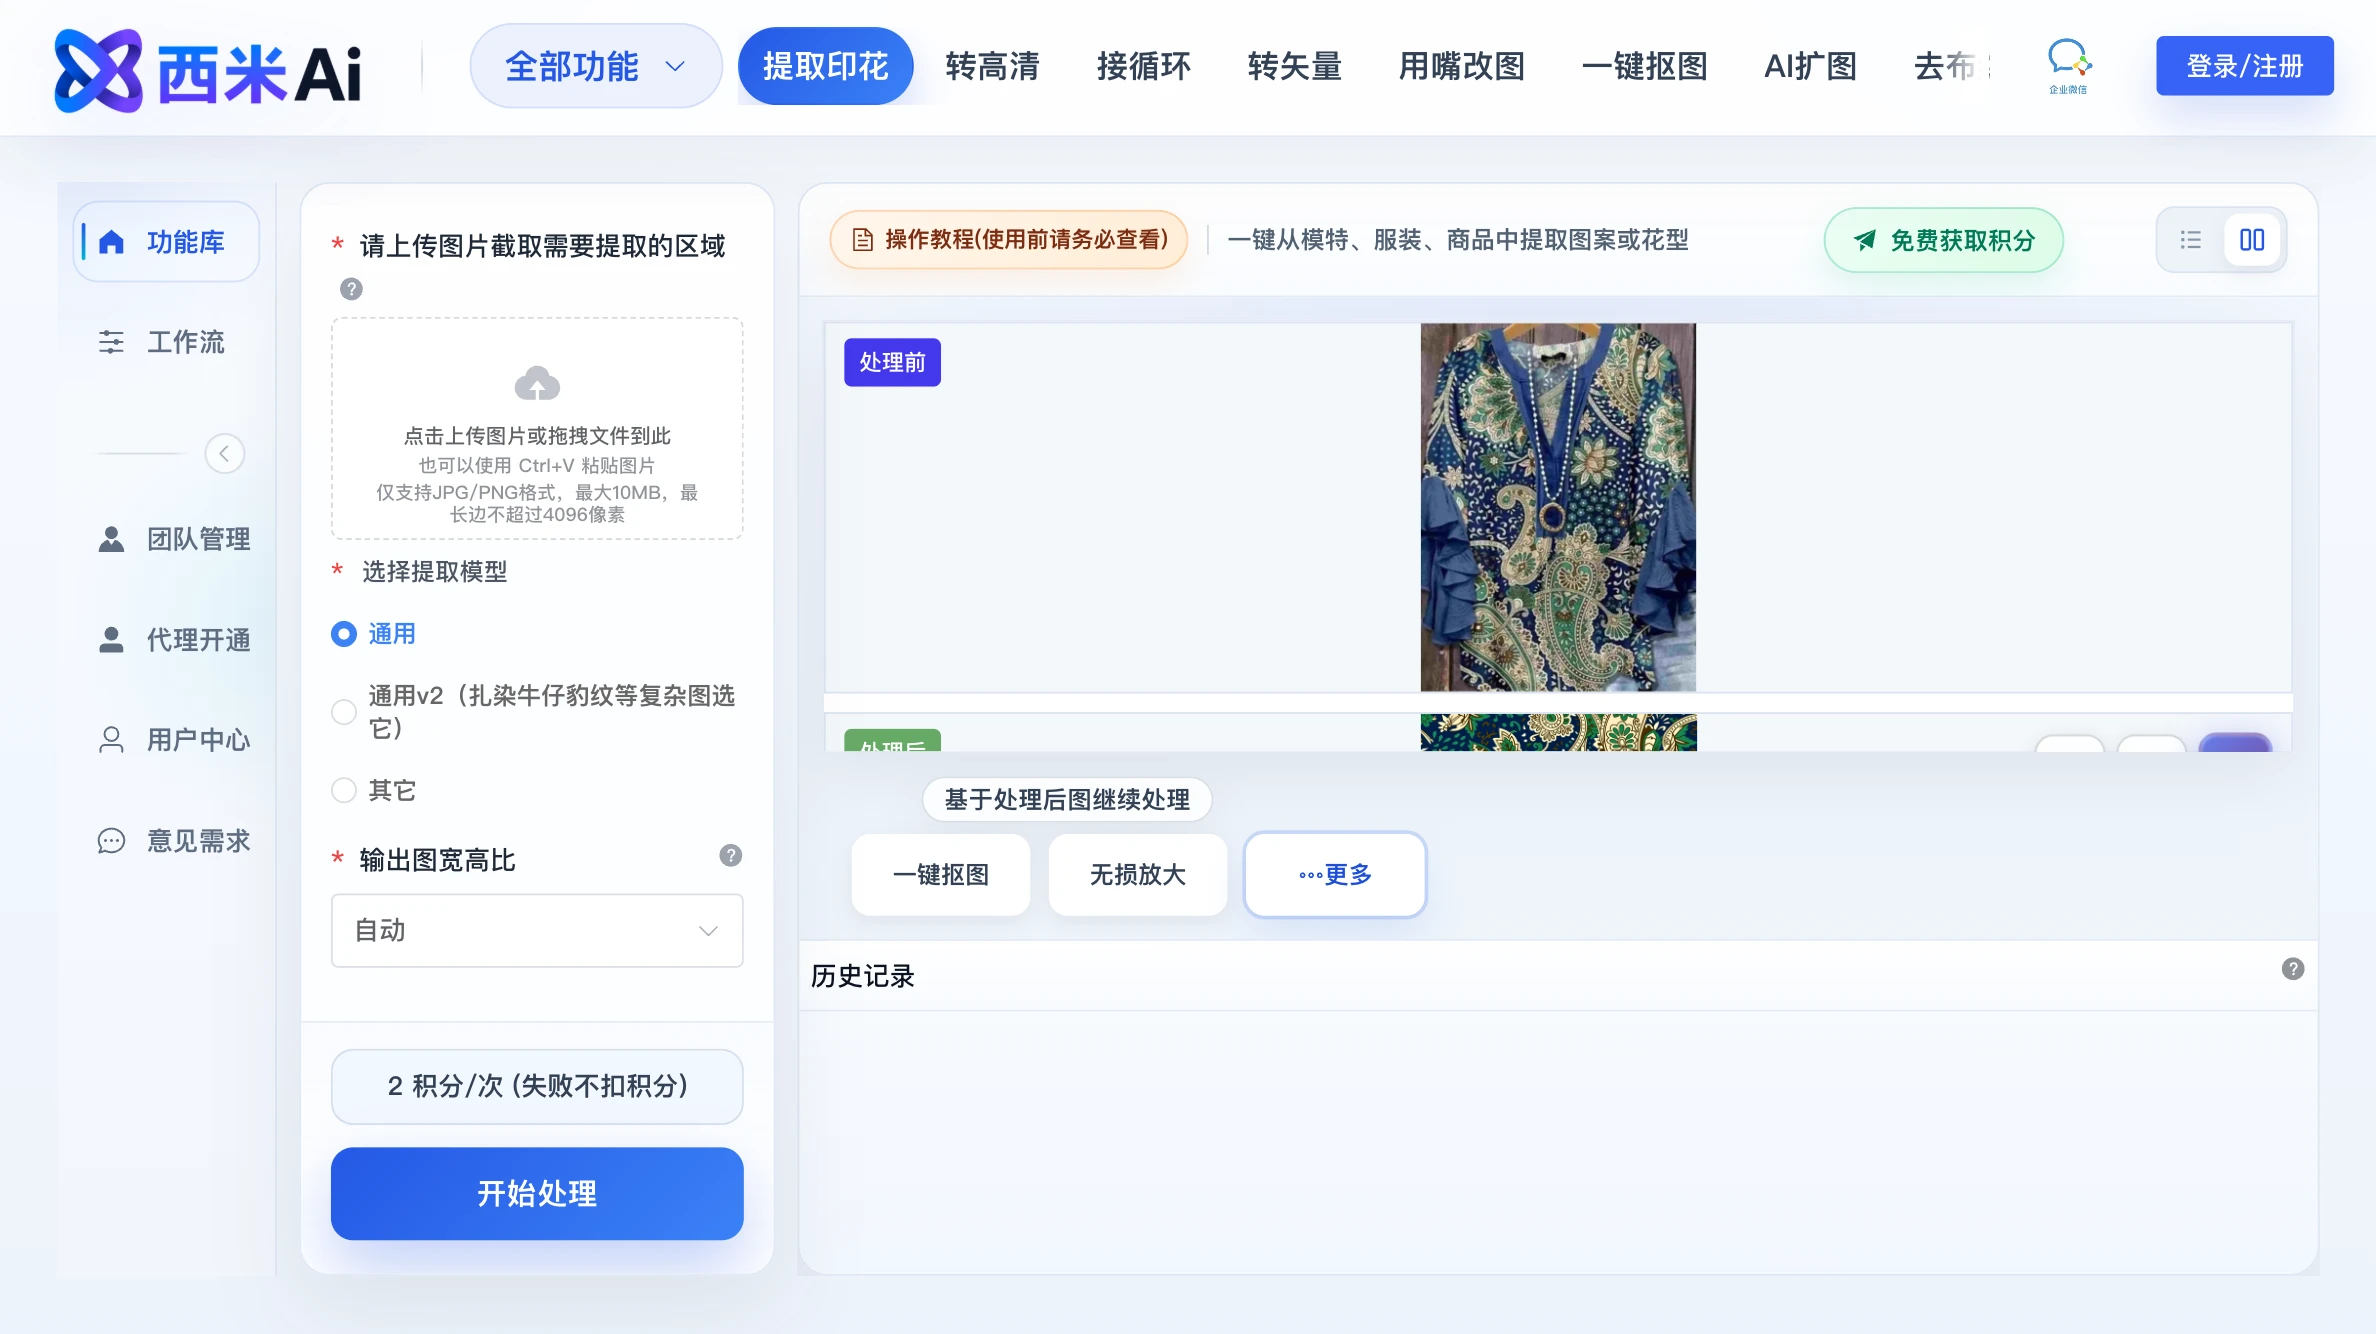2376x1334 pixels.
Task: Switch to 接循环 tab
Action: coord(1143,67)
